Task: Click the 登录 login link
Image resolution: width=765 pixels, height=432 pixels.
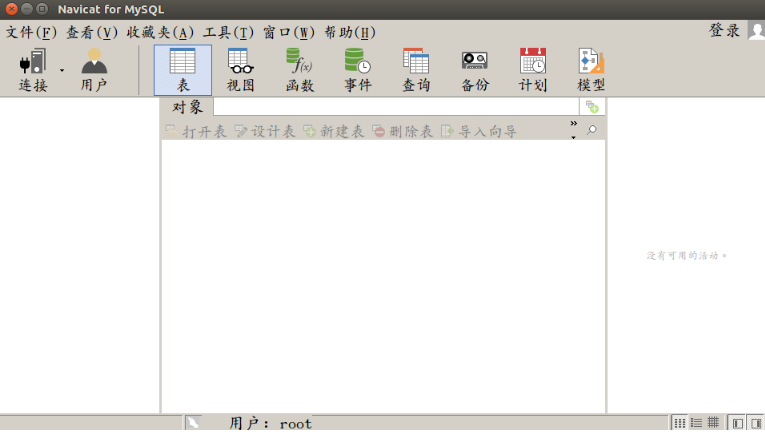Action: pyautogui.click(x=725, y=30)
